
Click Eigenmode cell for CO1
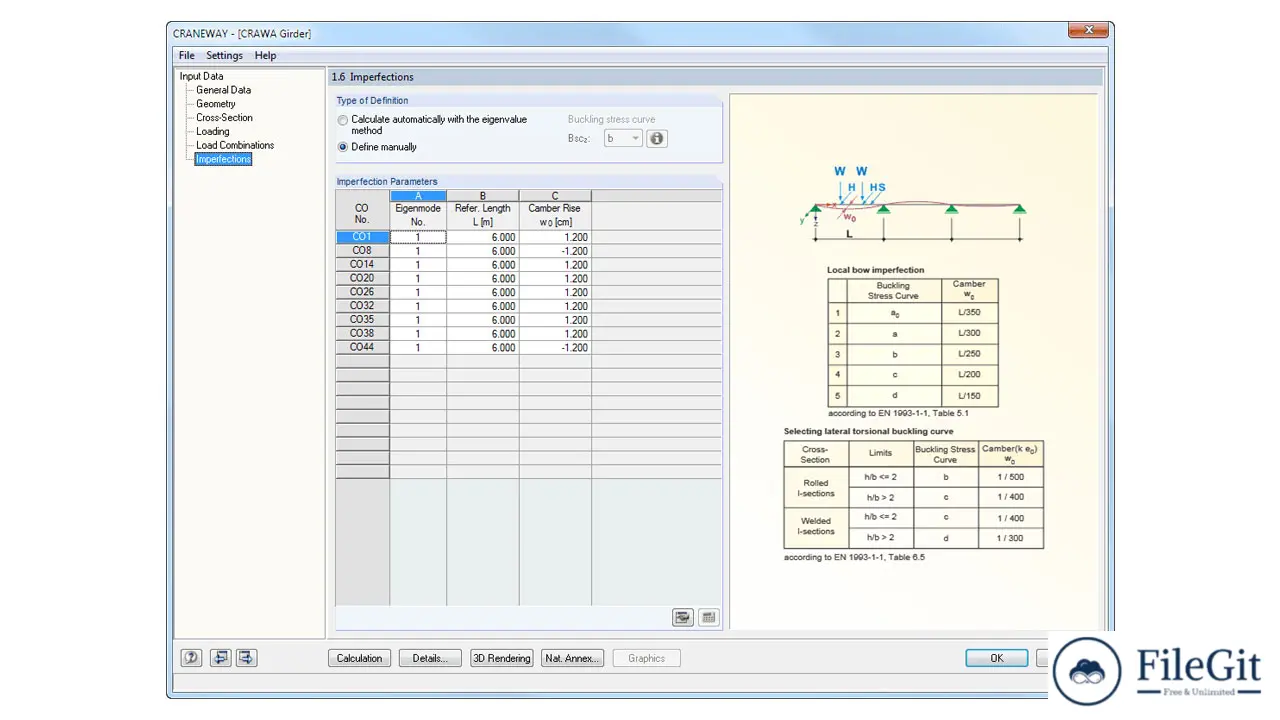418,237
